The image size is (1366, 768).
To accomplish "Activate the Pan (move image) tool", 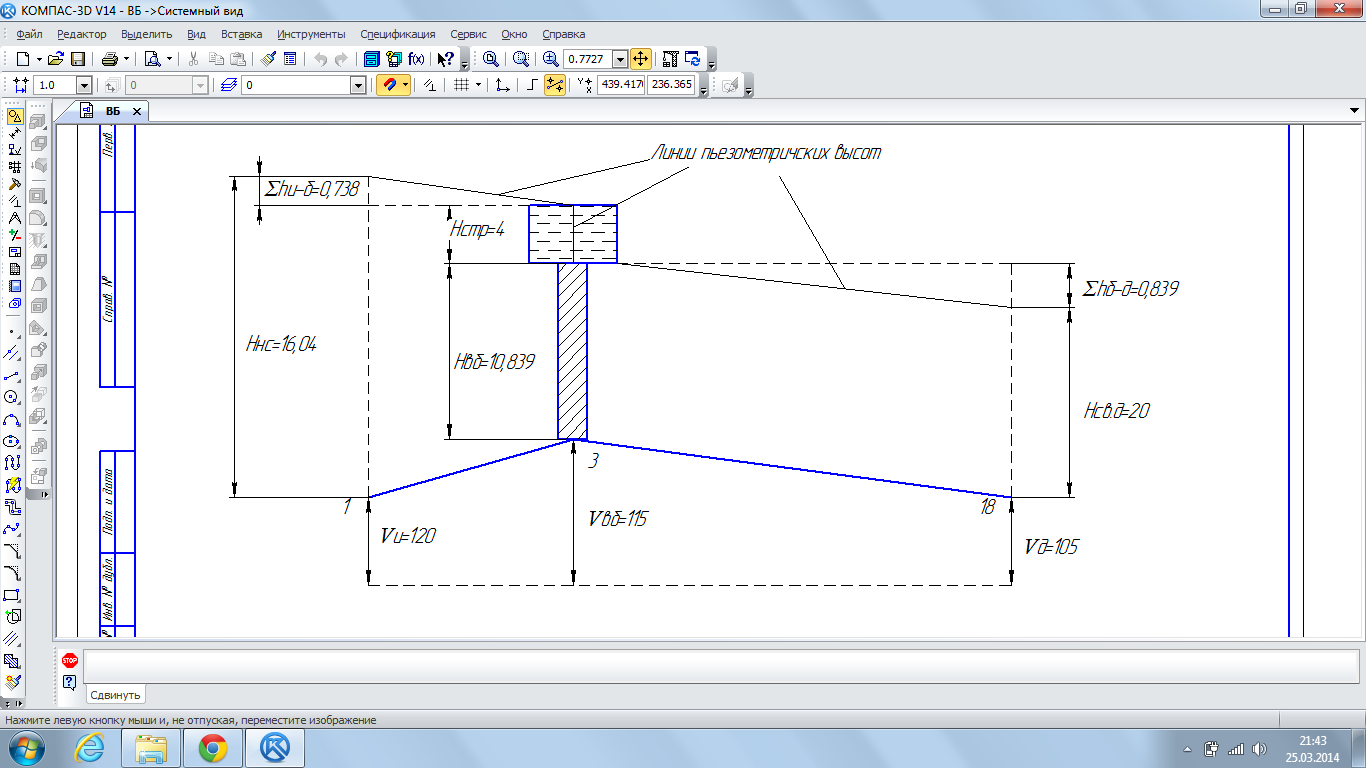I will [641, 59].
